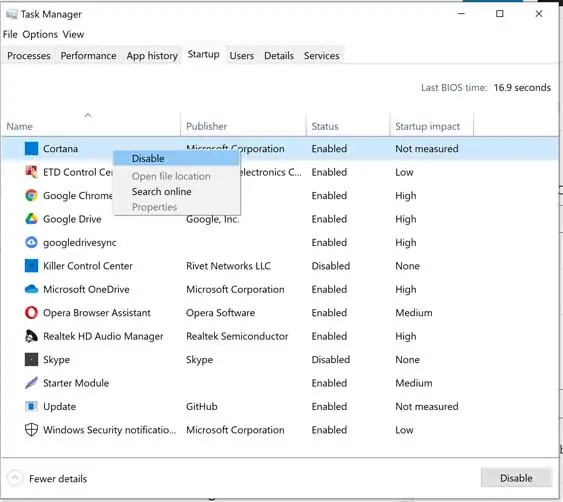Click Medium impact in Opera Browser row
This screenshot has width=563, height=502.
(414, 313)
